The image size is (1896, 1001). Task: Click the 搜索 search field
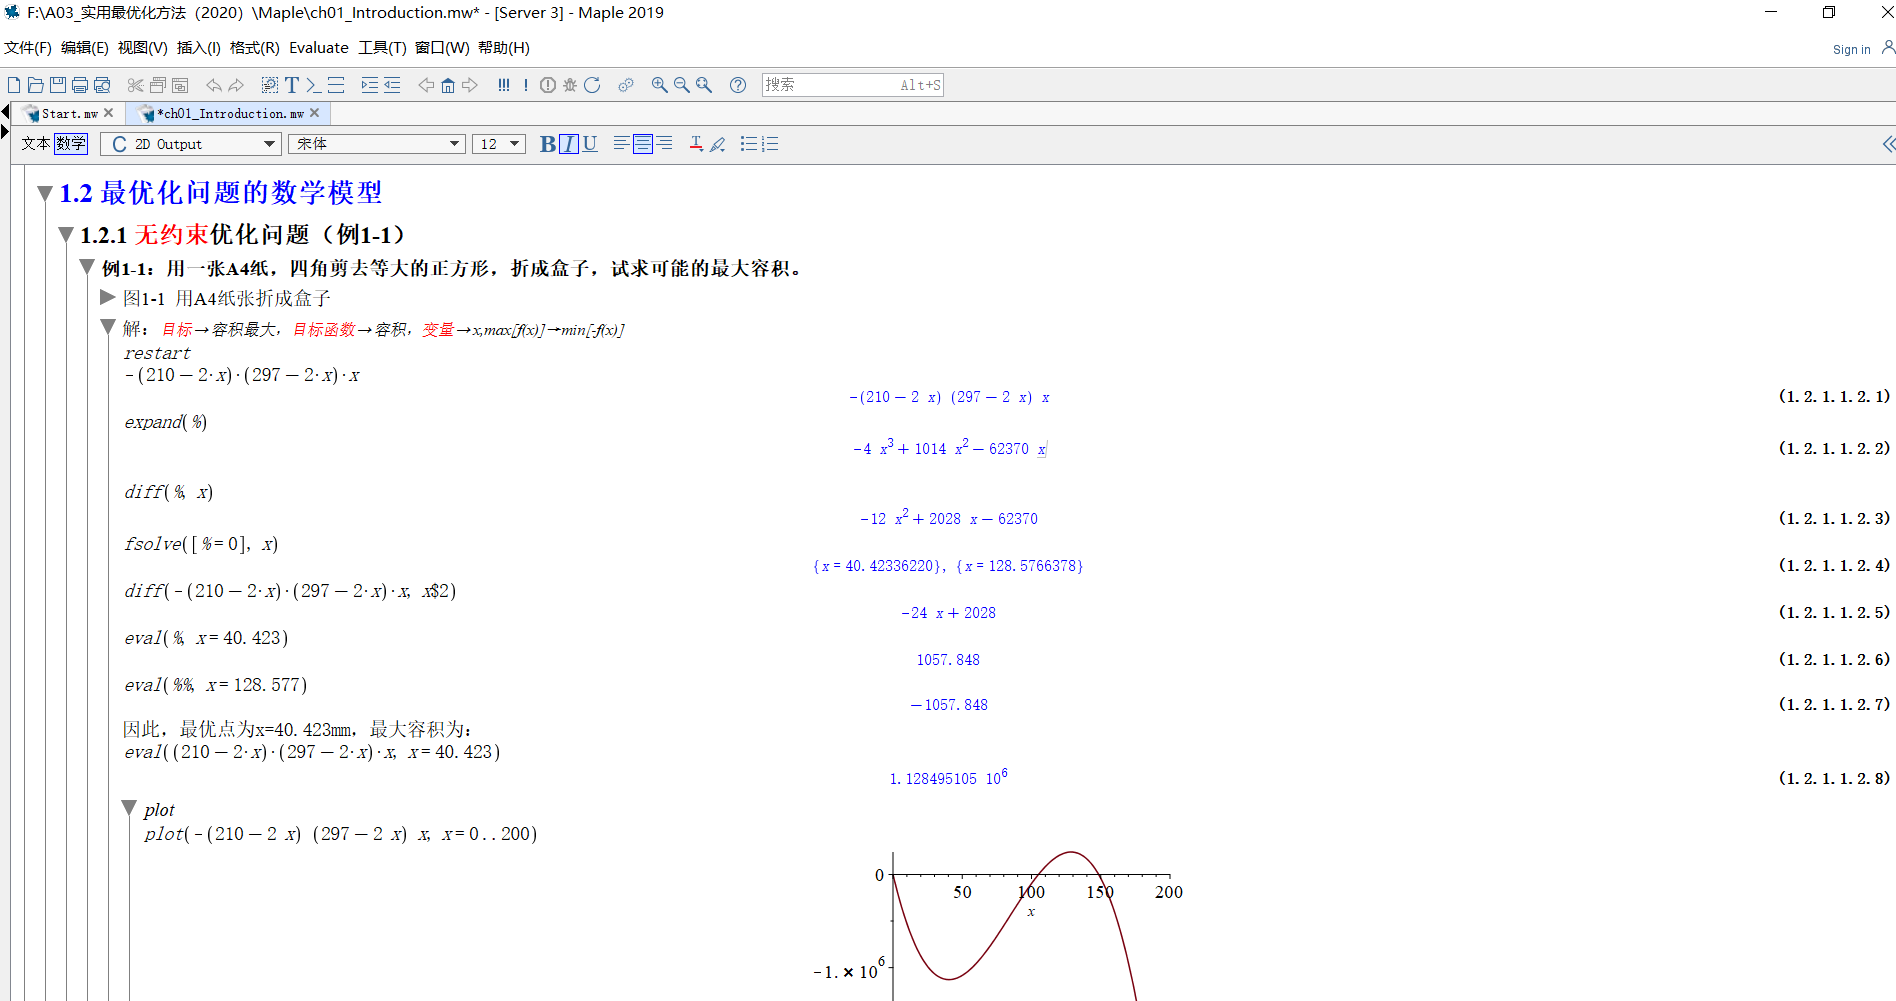coord(830,85)
